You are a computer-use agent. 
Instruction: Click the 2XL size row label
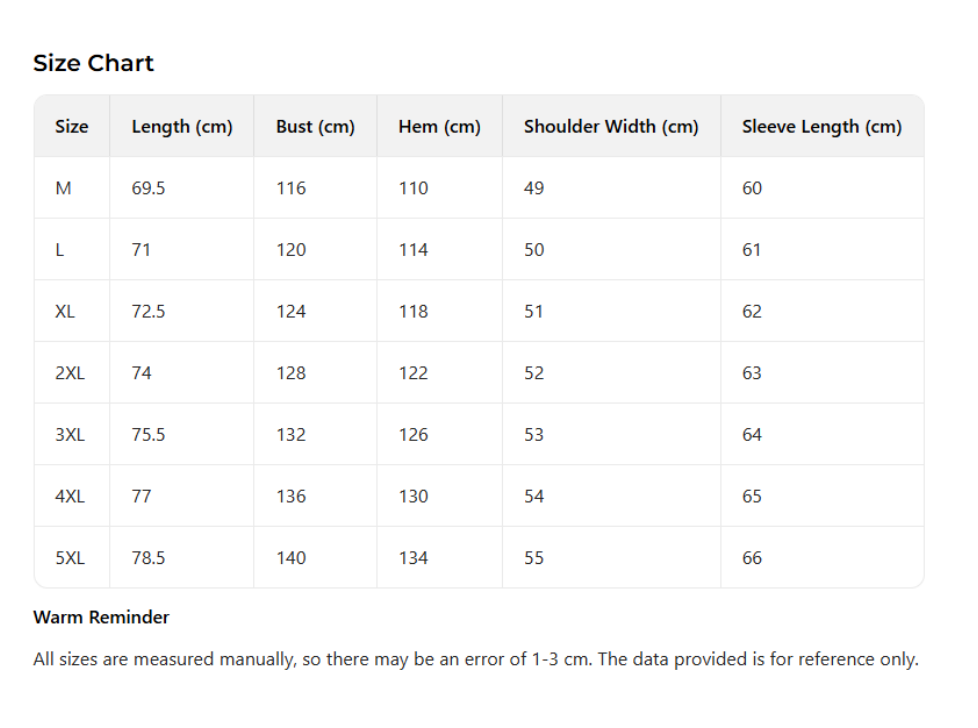tap(70, 373)
